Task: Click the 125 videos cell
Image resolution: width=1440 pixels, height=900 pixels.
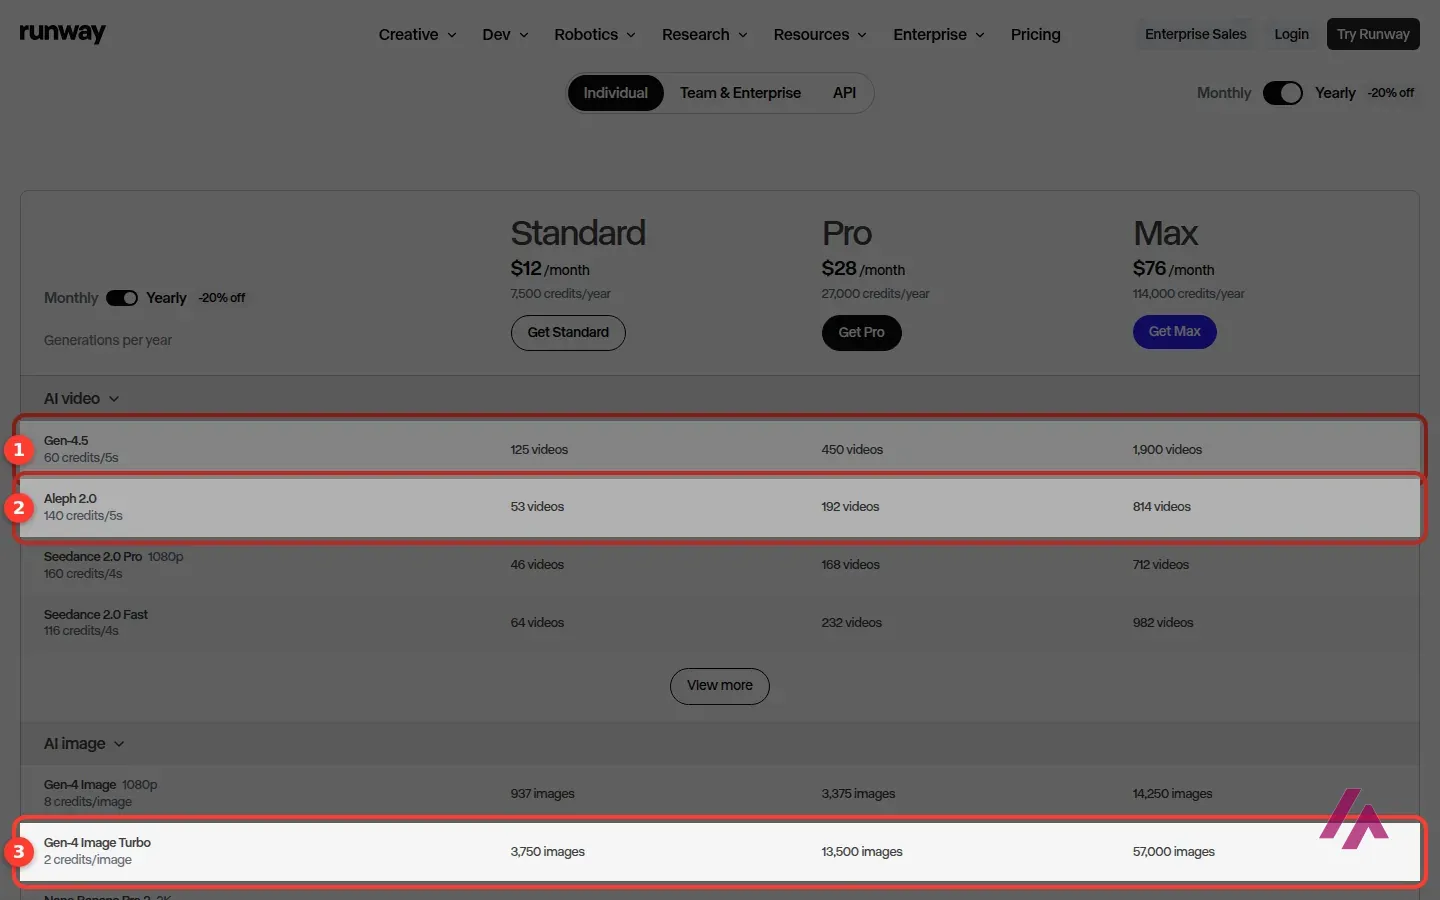Action: (539, 450)
